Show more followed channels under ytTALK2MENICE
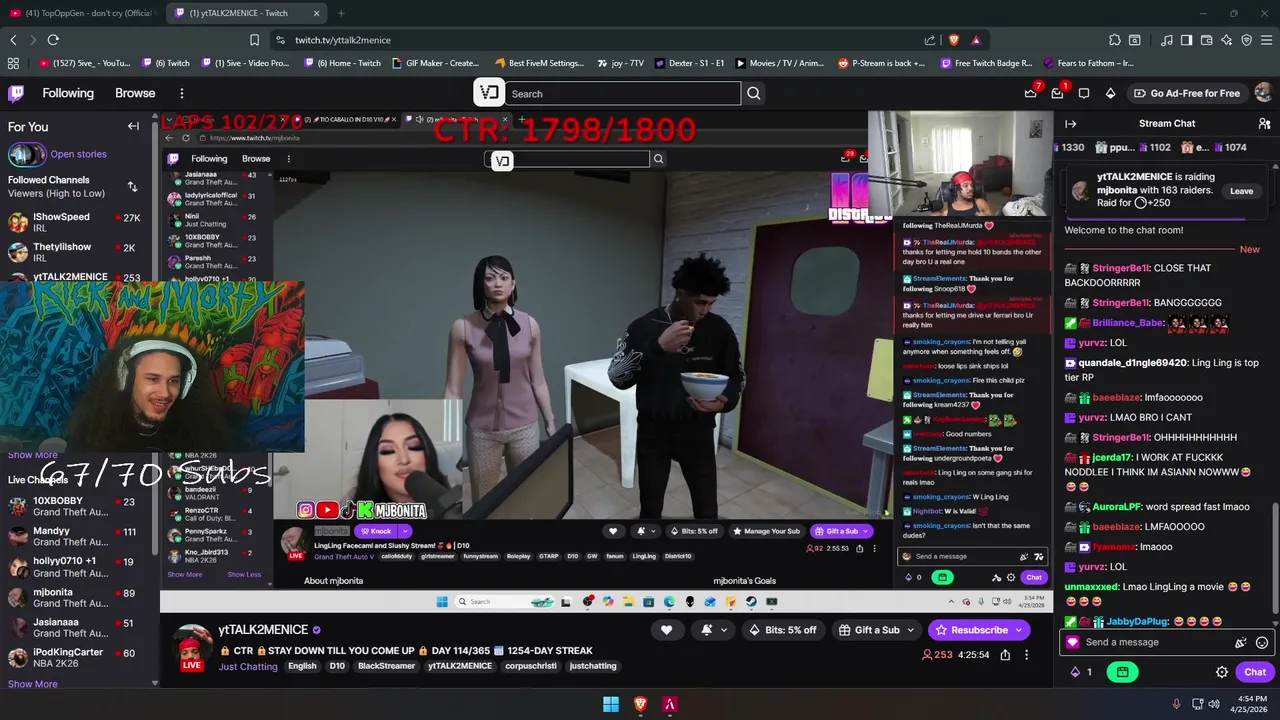The image size is (1280, 720). coord(32,455)
